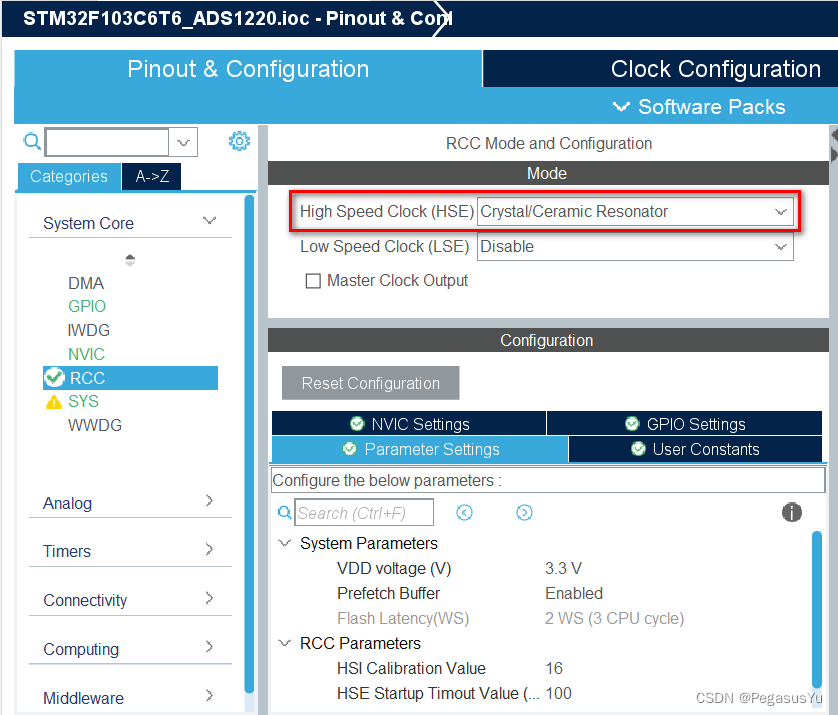Select RCC in System Core list
This screenshot has width=838, height=715.
pos(130,378)
